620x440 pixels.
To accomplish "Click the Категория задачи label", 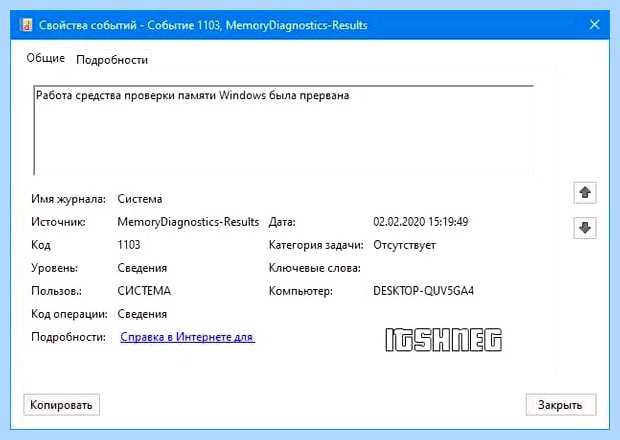I will pos(316,245).
